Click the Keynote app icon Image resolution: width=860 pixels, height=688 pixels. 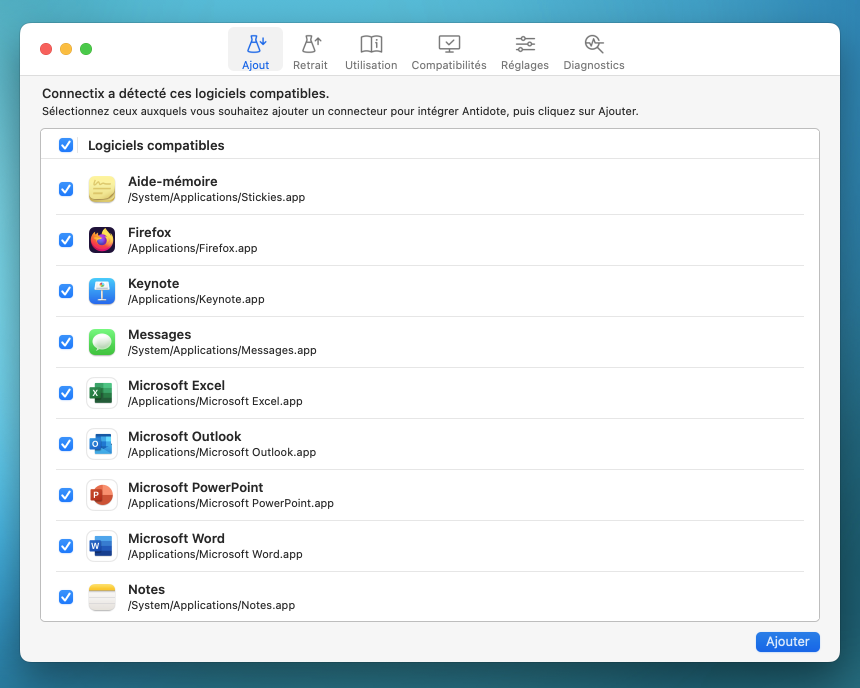[102, 291]
